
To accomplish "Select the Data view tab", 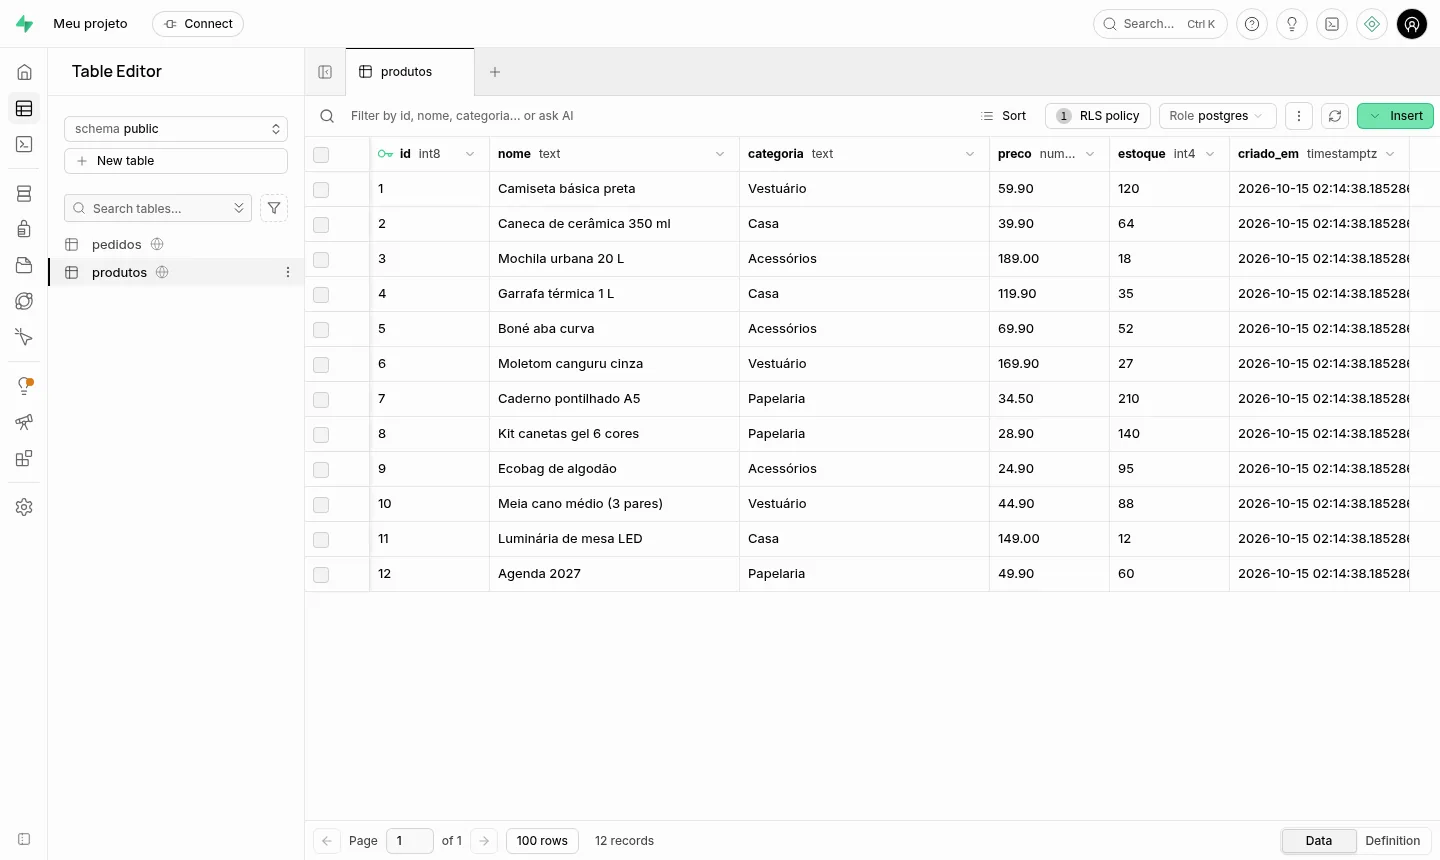I will pos(1319,841).
